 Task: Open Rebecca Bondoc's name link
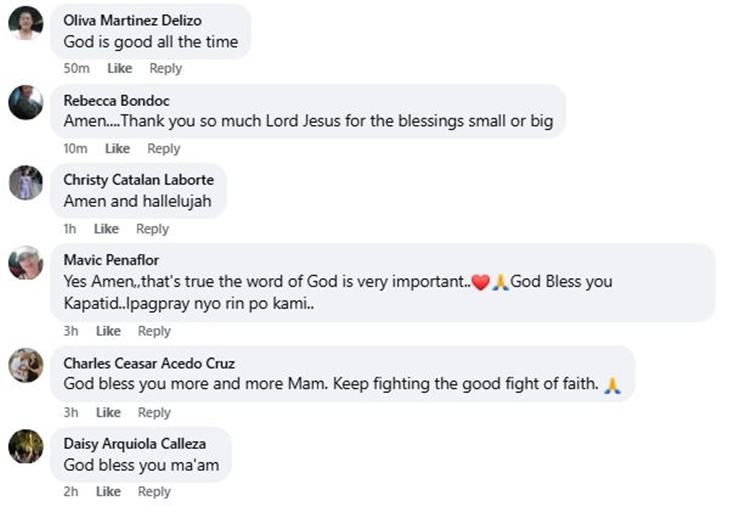pos(116,100)
